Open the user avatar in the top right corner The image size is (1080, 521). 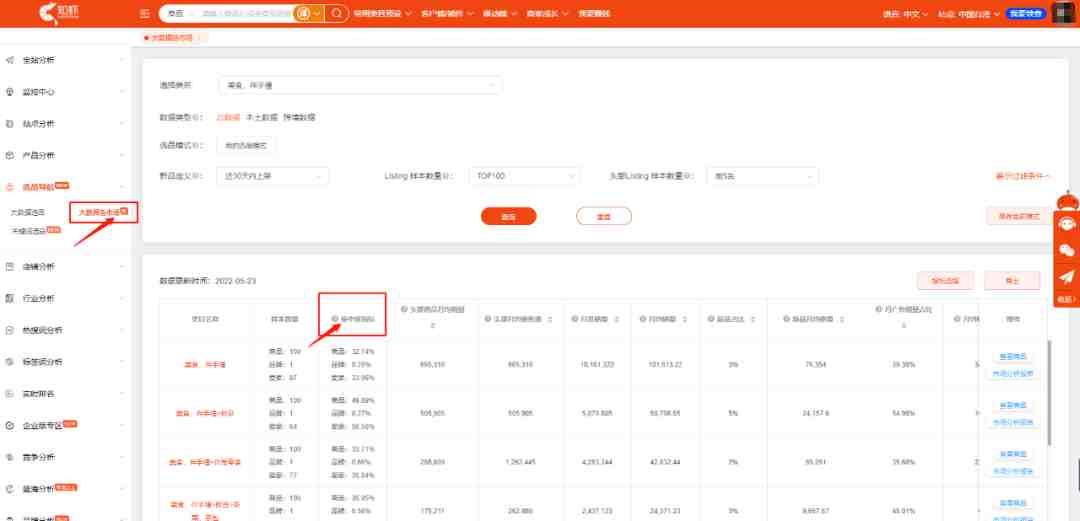[1065, 14]
